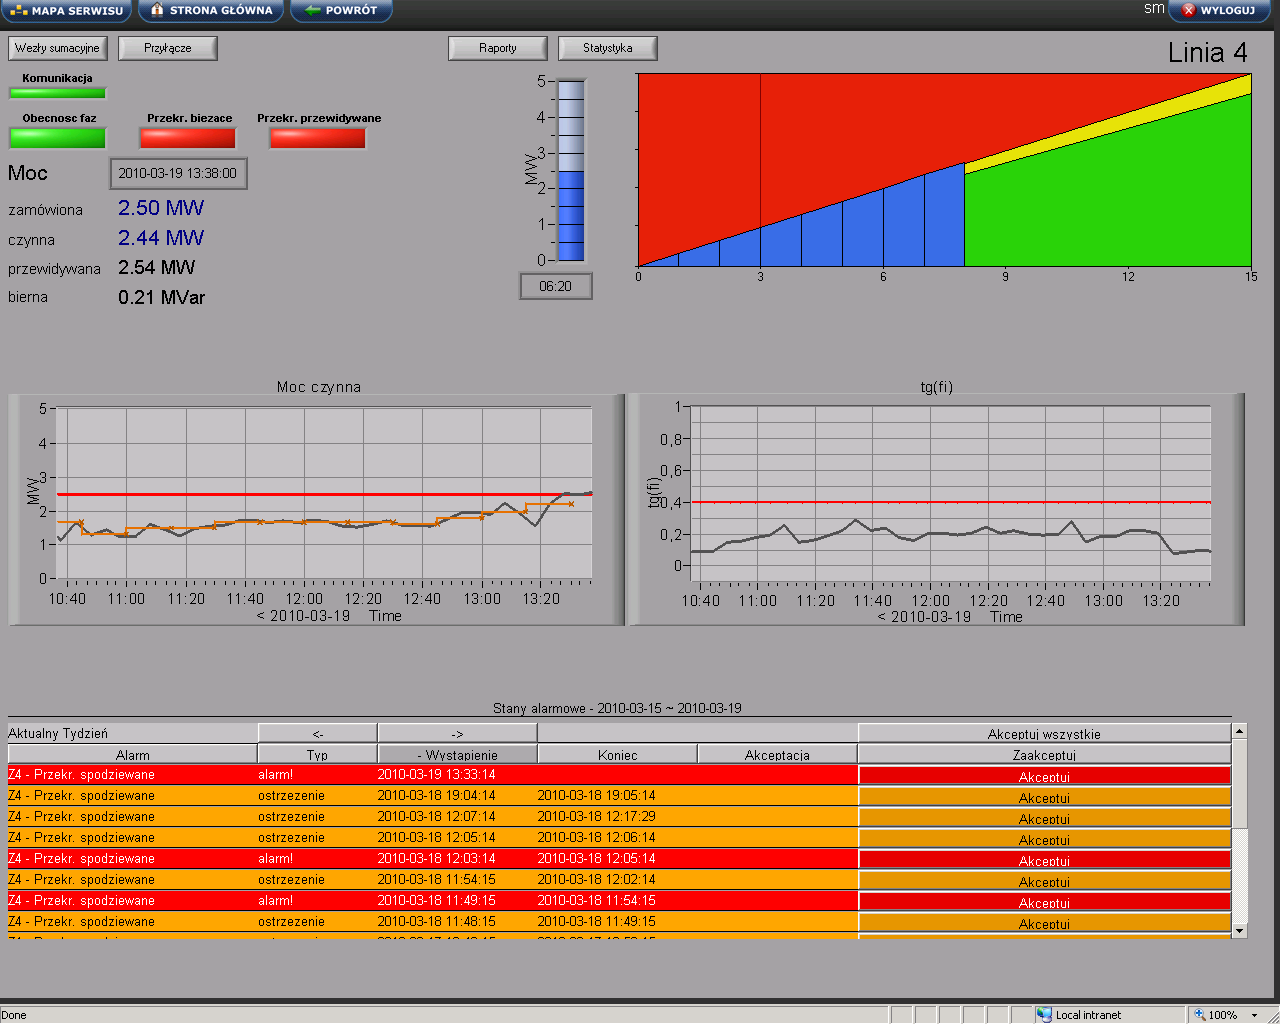This screenshot has height=1024, width=1280.
Task: Click the Linia 4 title
Action: click(x=1207, y=52)
